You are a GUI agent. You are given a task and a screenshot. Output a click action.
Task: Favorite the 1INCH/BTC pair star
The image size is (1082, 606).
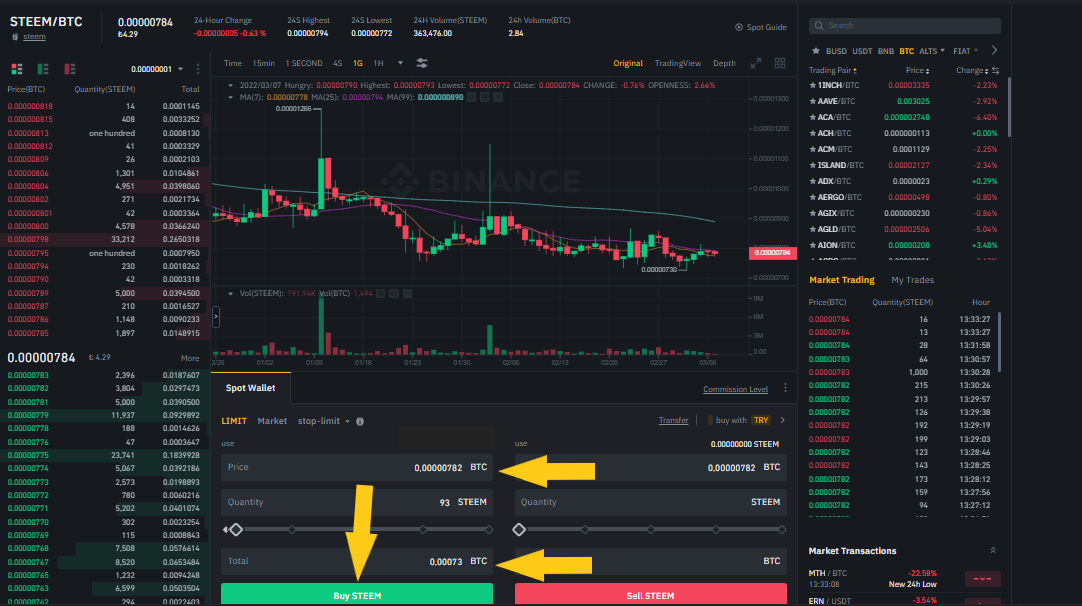[x=813, y=86]
